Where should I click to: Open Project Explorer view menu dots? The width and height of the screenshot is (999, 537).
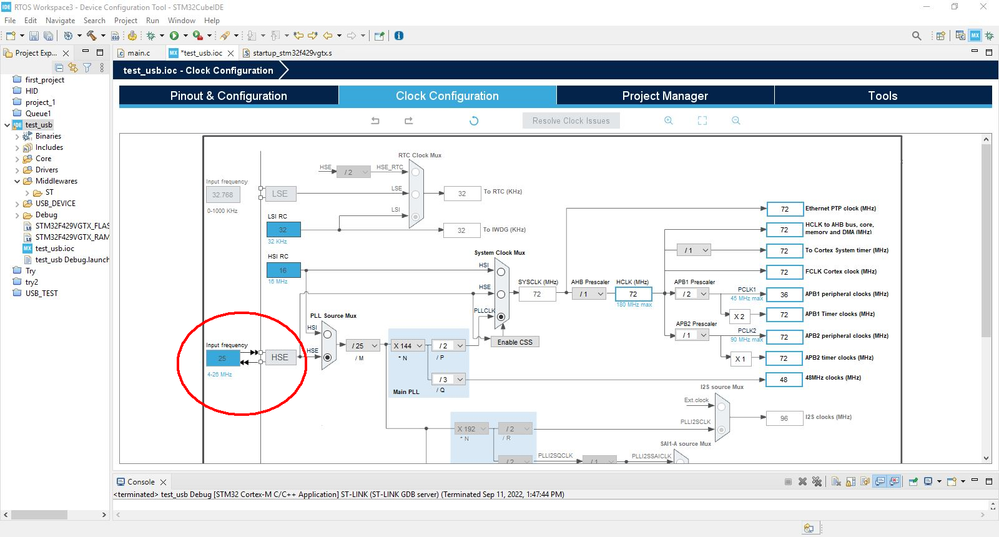click(x=101, y=68)
